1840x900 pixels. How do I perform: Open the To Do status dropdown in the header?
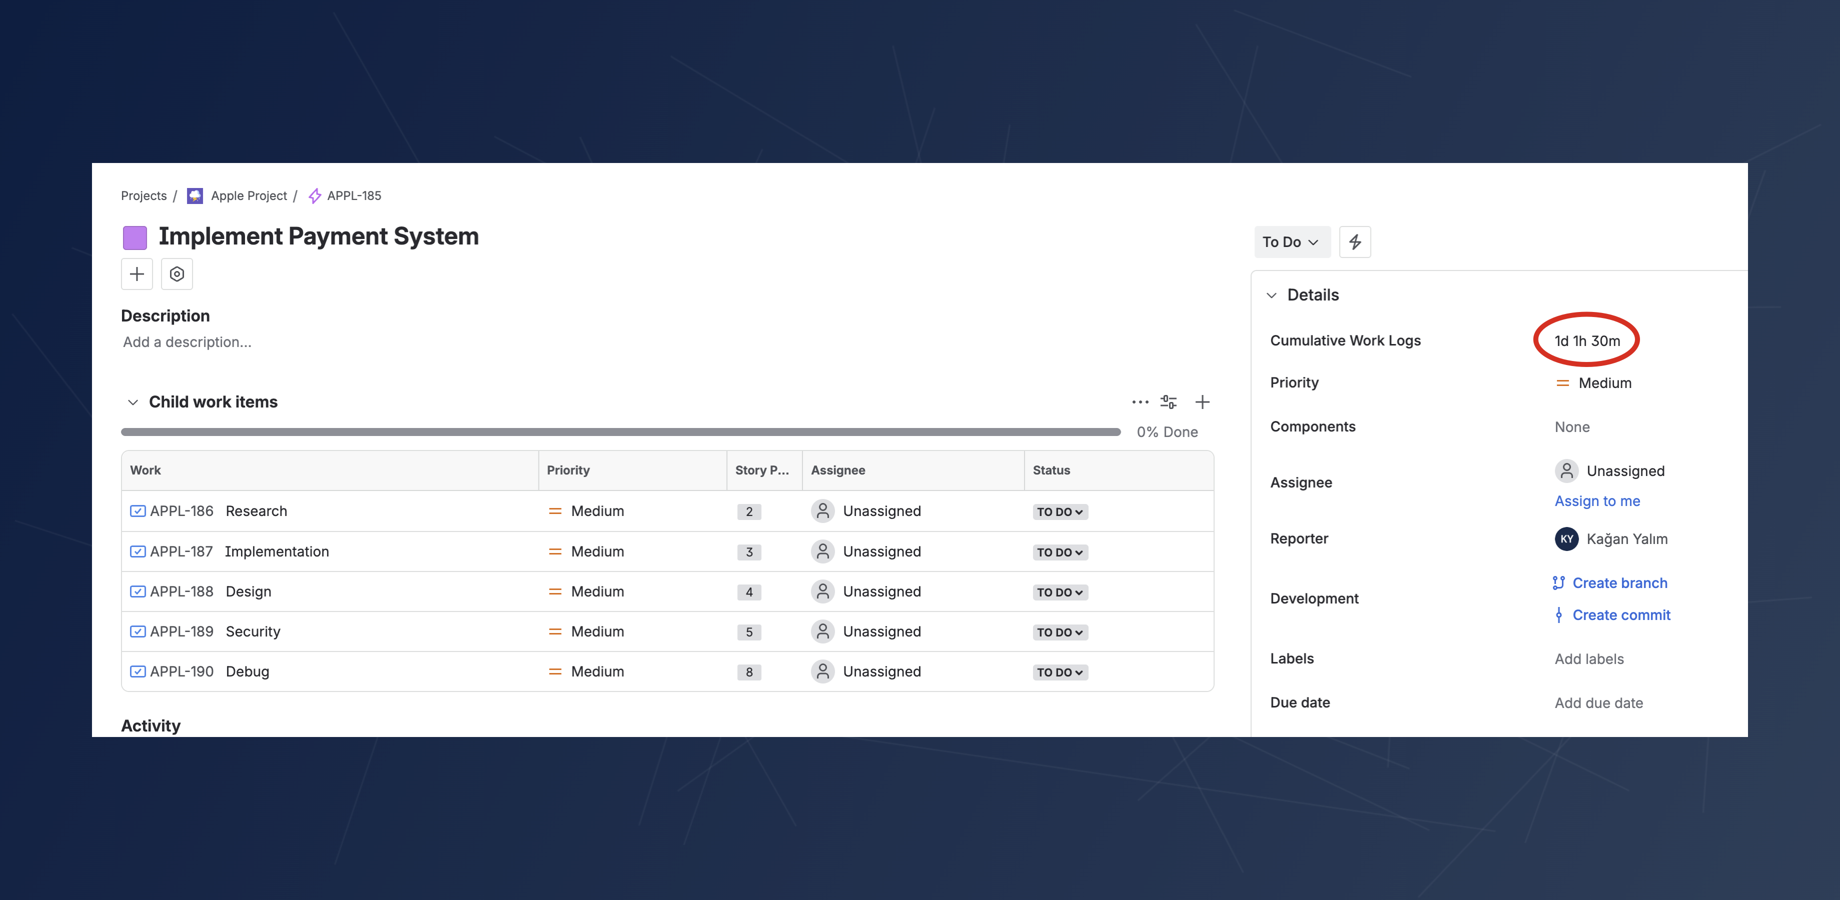coord(1291,241)
